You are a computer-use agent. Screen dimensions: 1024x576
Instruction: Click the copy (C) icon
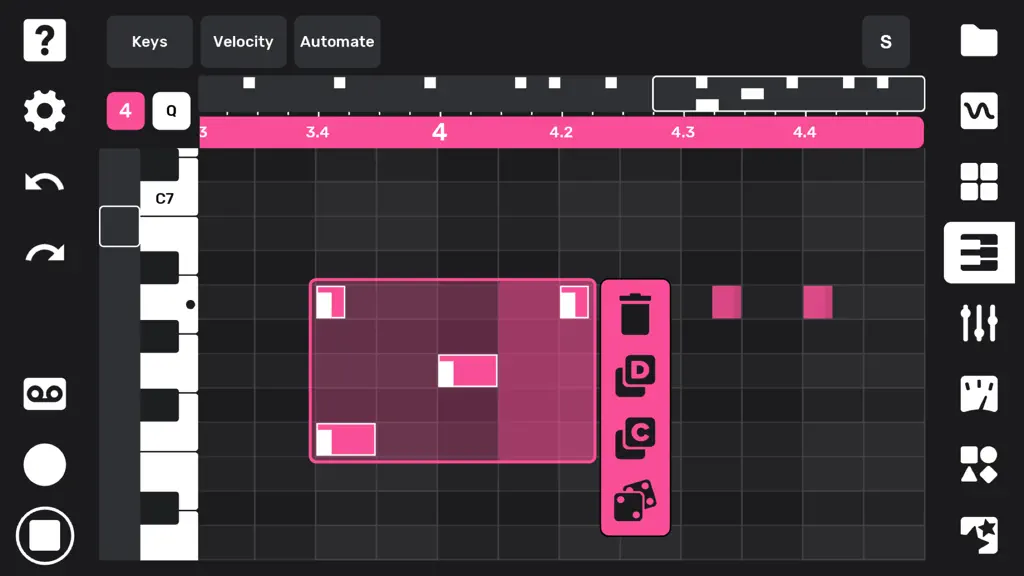pos(635,438)
